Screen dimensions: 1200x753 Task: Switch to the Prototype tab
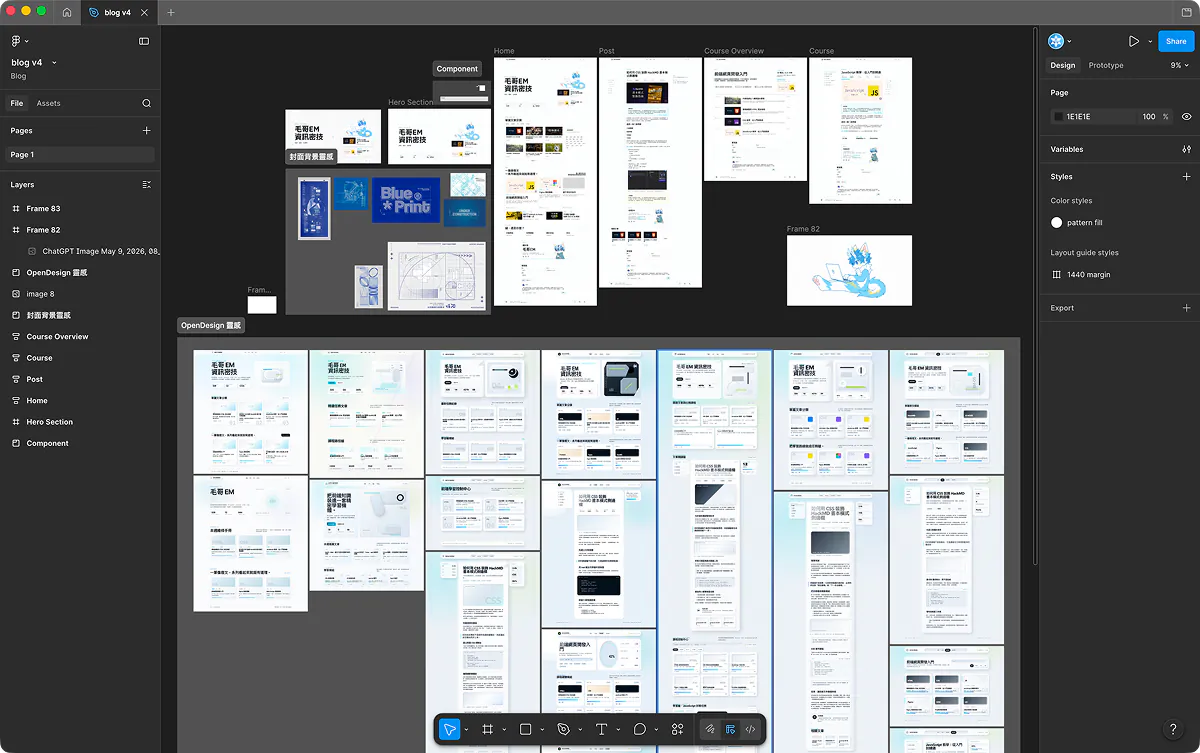[x=1106, y=65]
